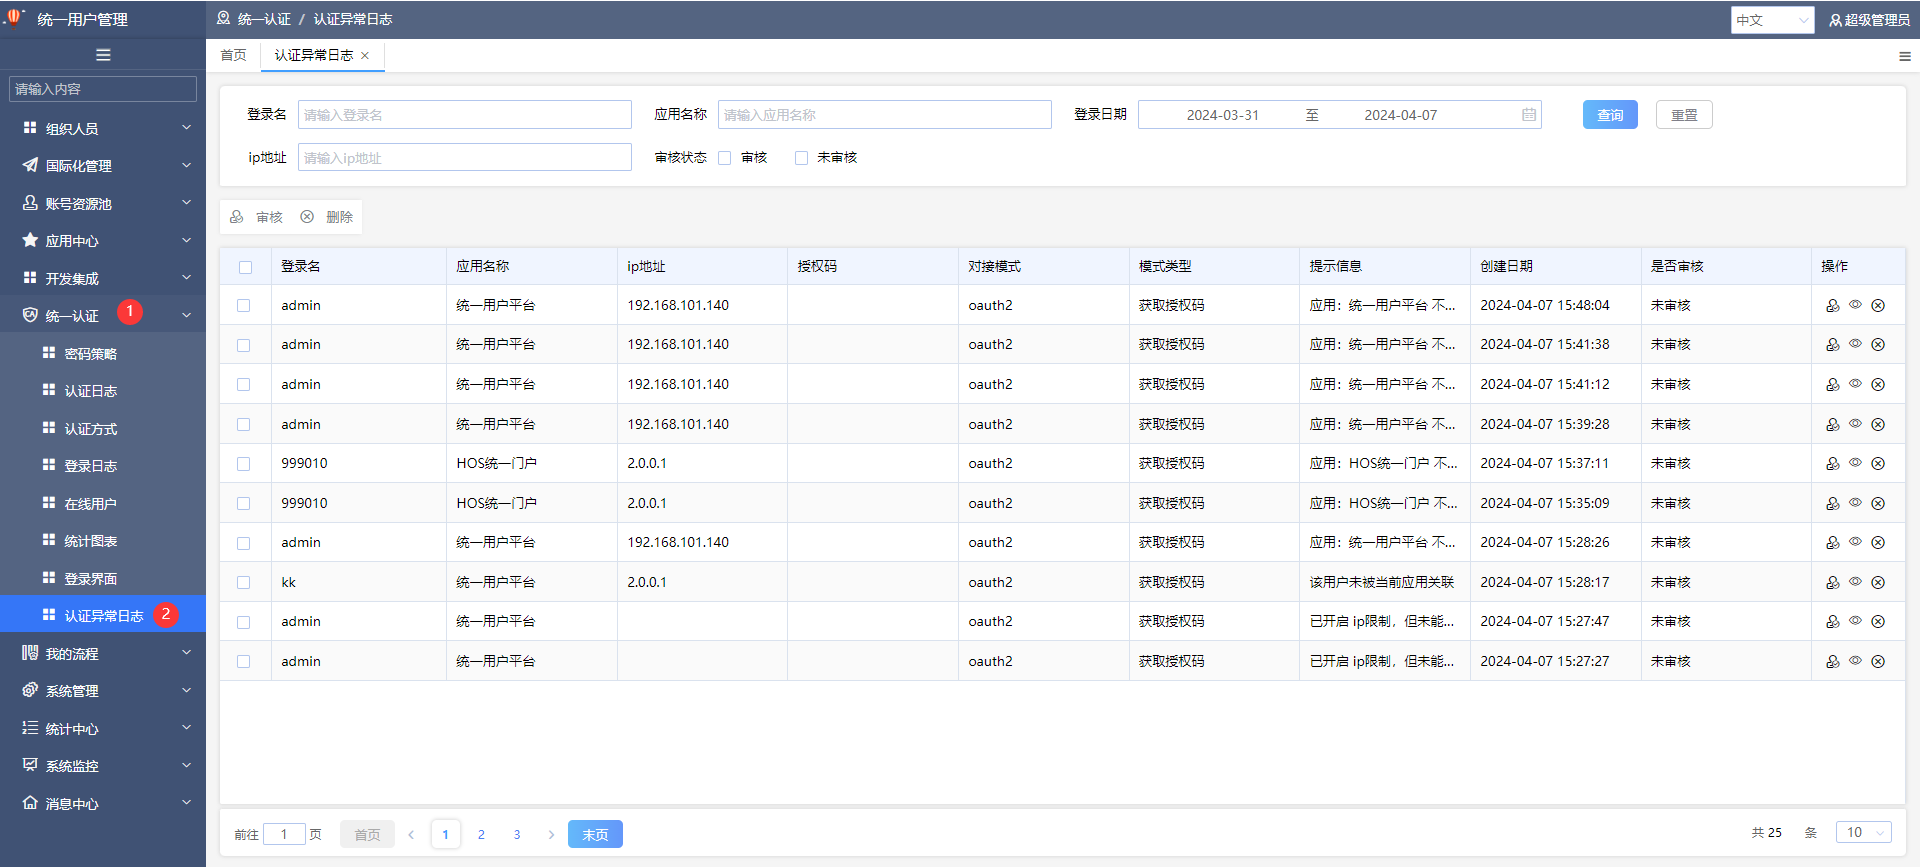The image size is (1920, 867).
Task: View details of the 15:27:47 row
Action: [1855, 621]
